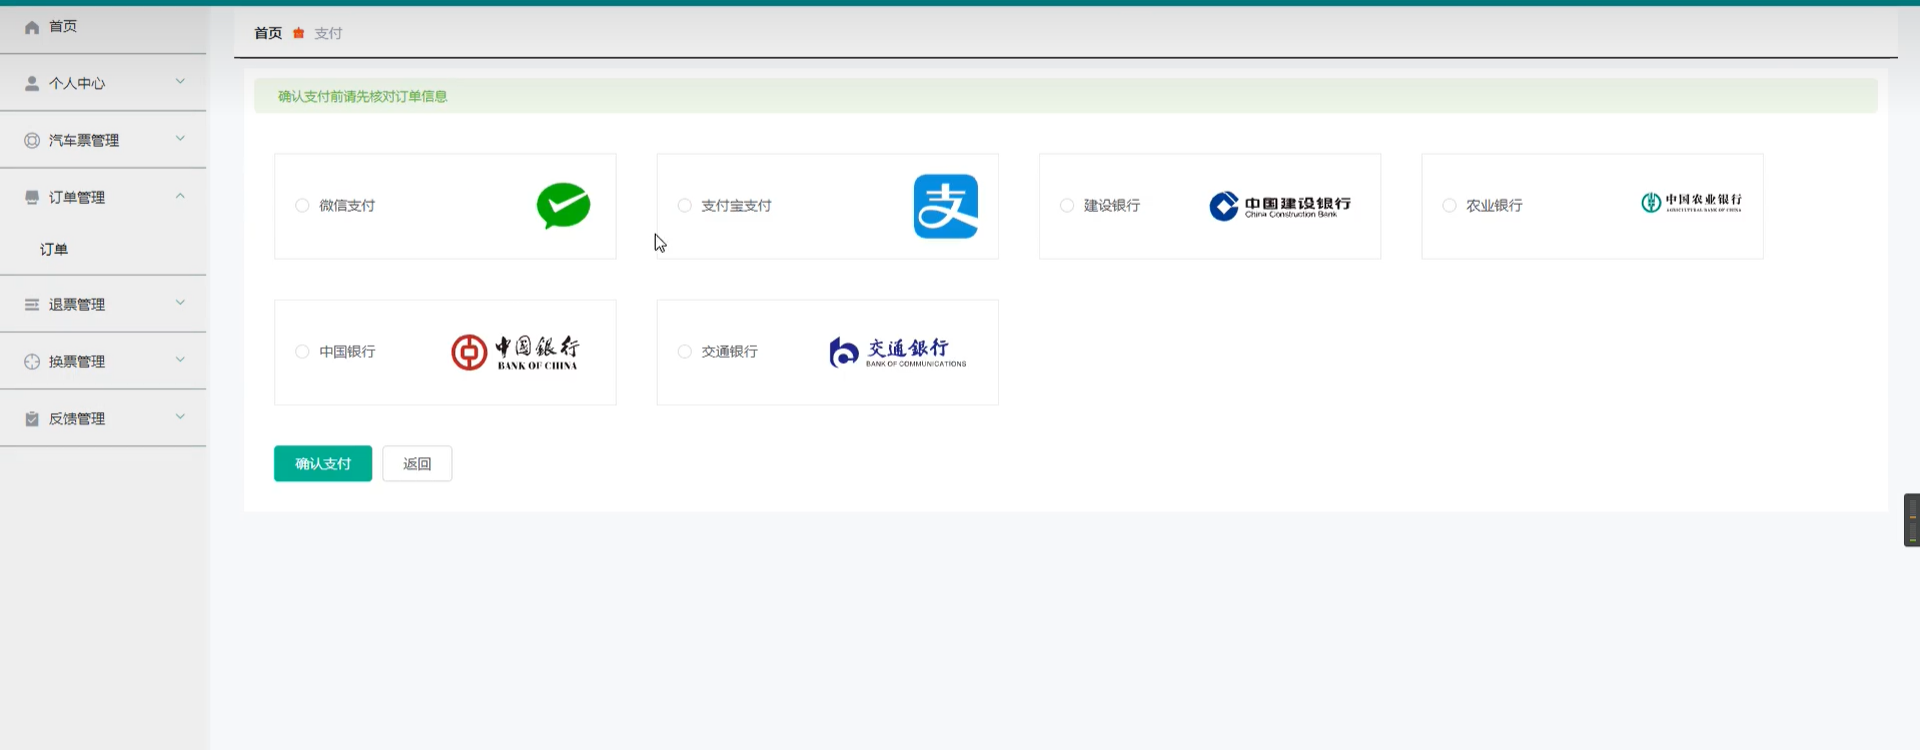Click the dark widget on the right edge
Image resolution: width=1920 pixels, height=750 pixels.
point(1912,520)
